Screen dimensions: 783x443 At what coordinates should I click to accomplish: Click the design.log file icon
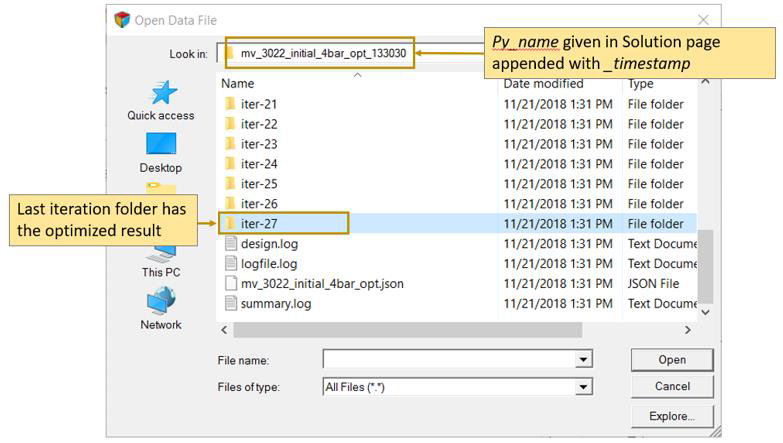pyautogui.click(x=231, y=244)
